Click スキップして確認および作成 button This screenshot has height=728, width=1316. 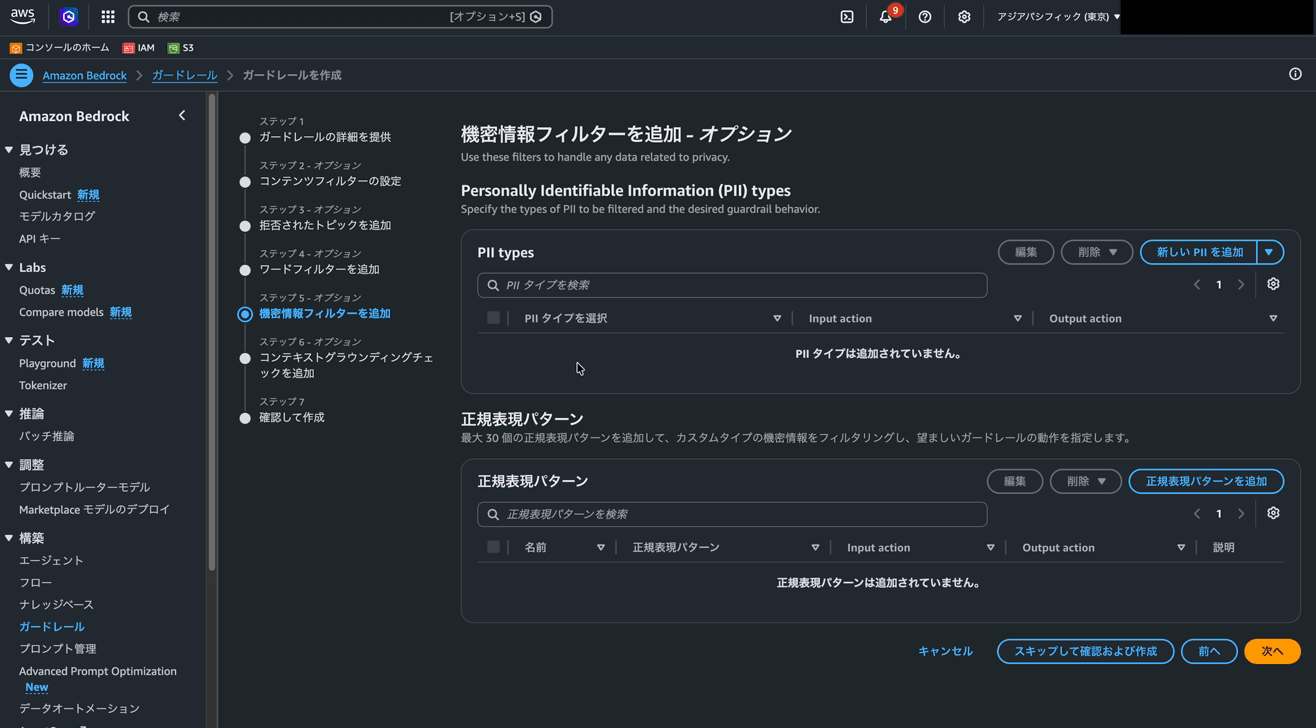[x=1085, y=651]
